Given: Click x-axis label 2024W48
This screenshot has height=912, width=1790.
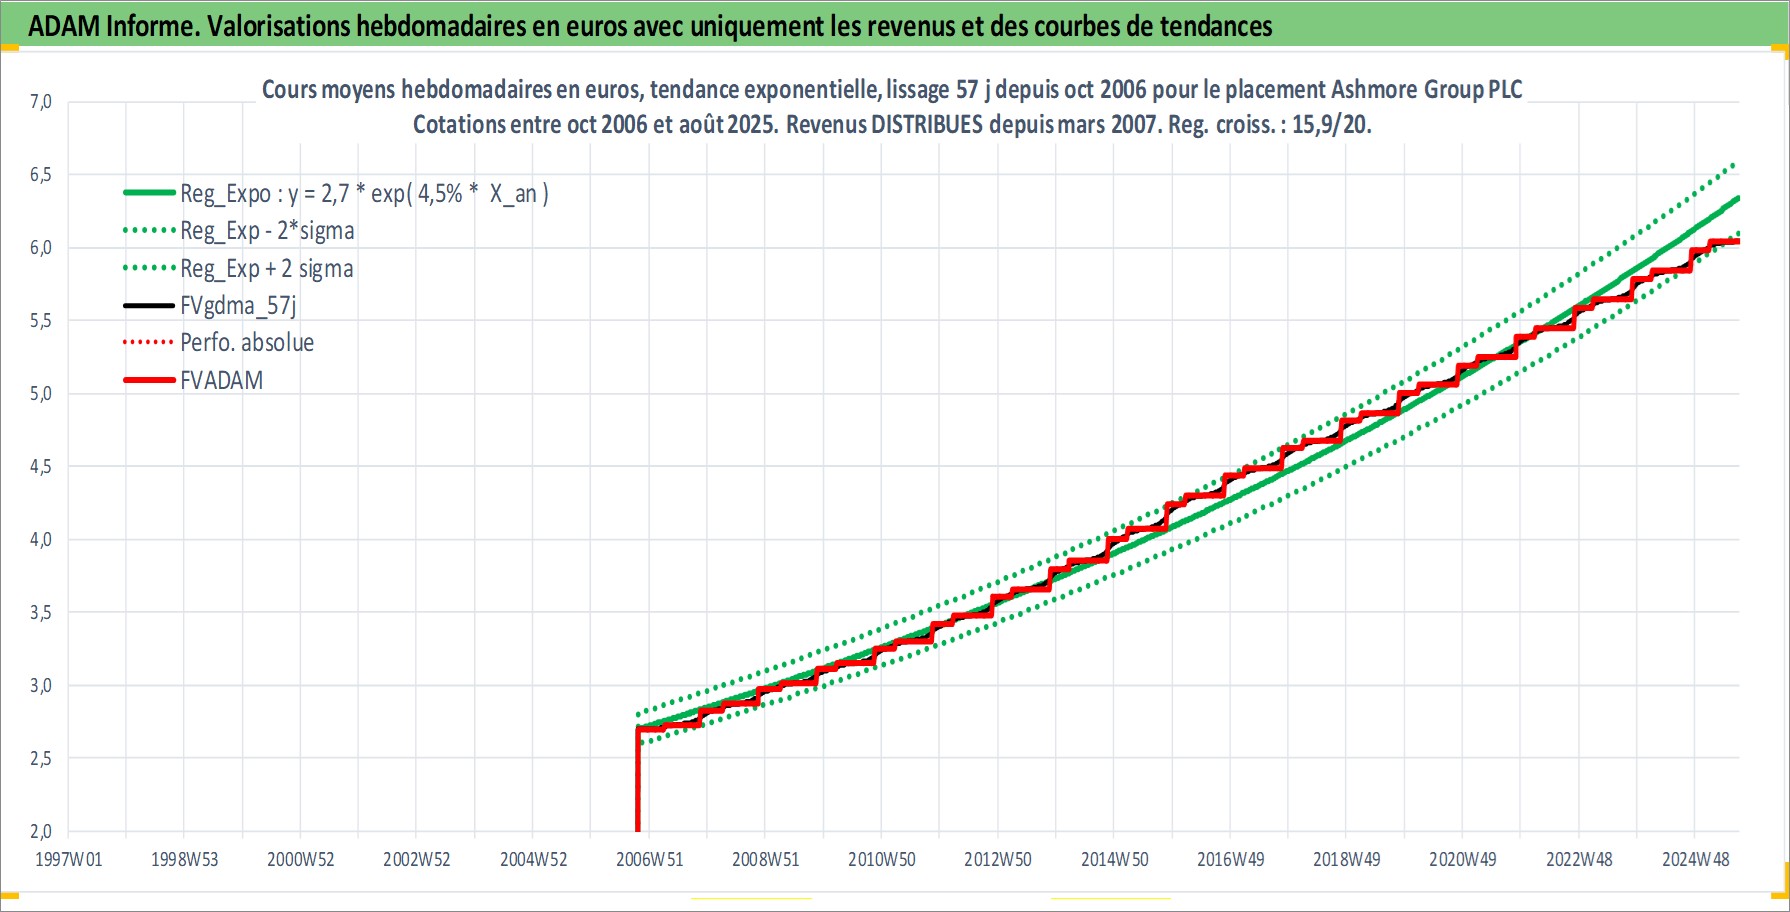Looking at the screenshot, I should 1696,859.
